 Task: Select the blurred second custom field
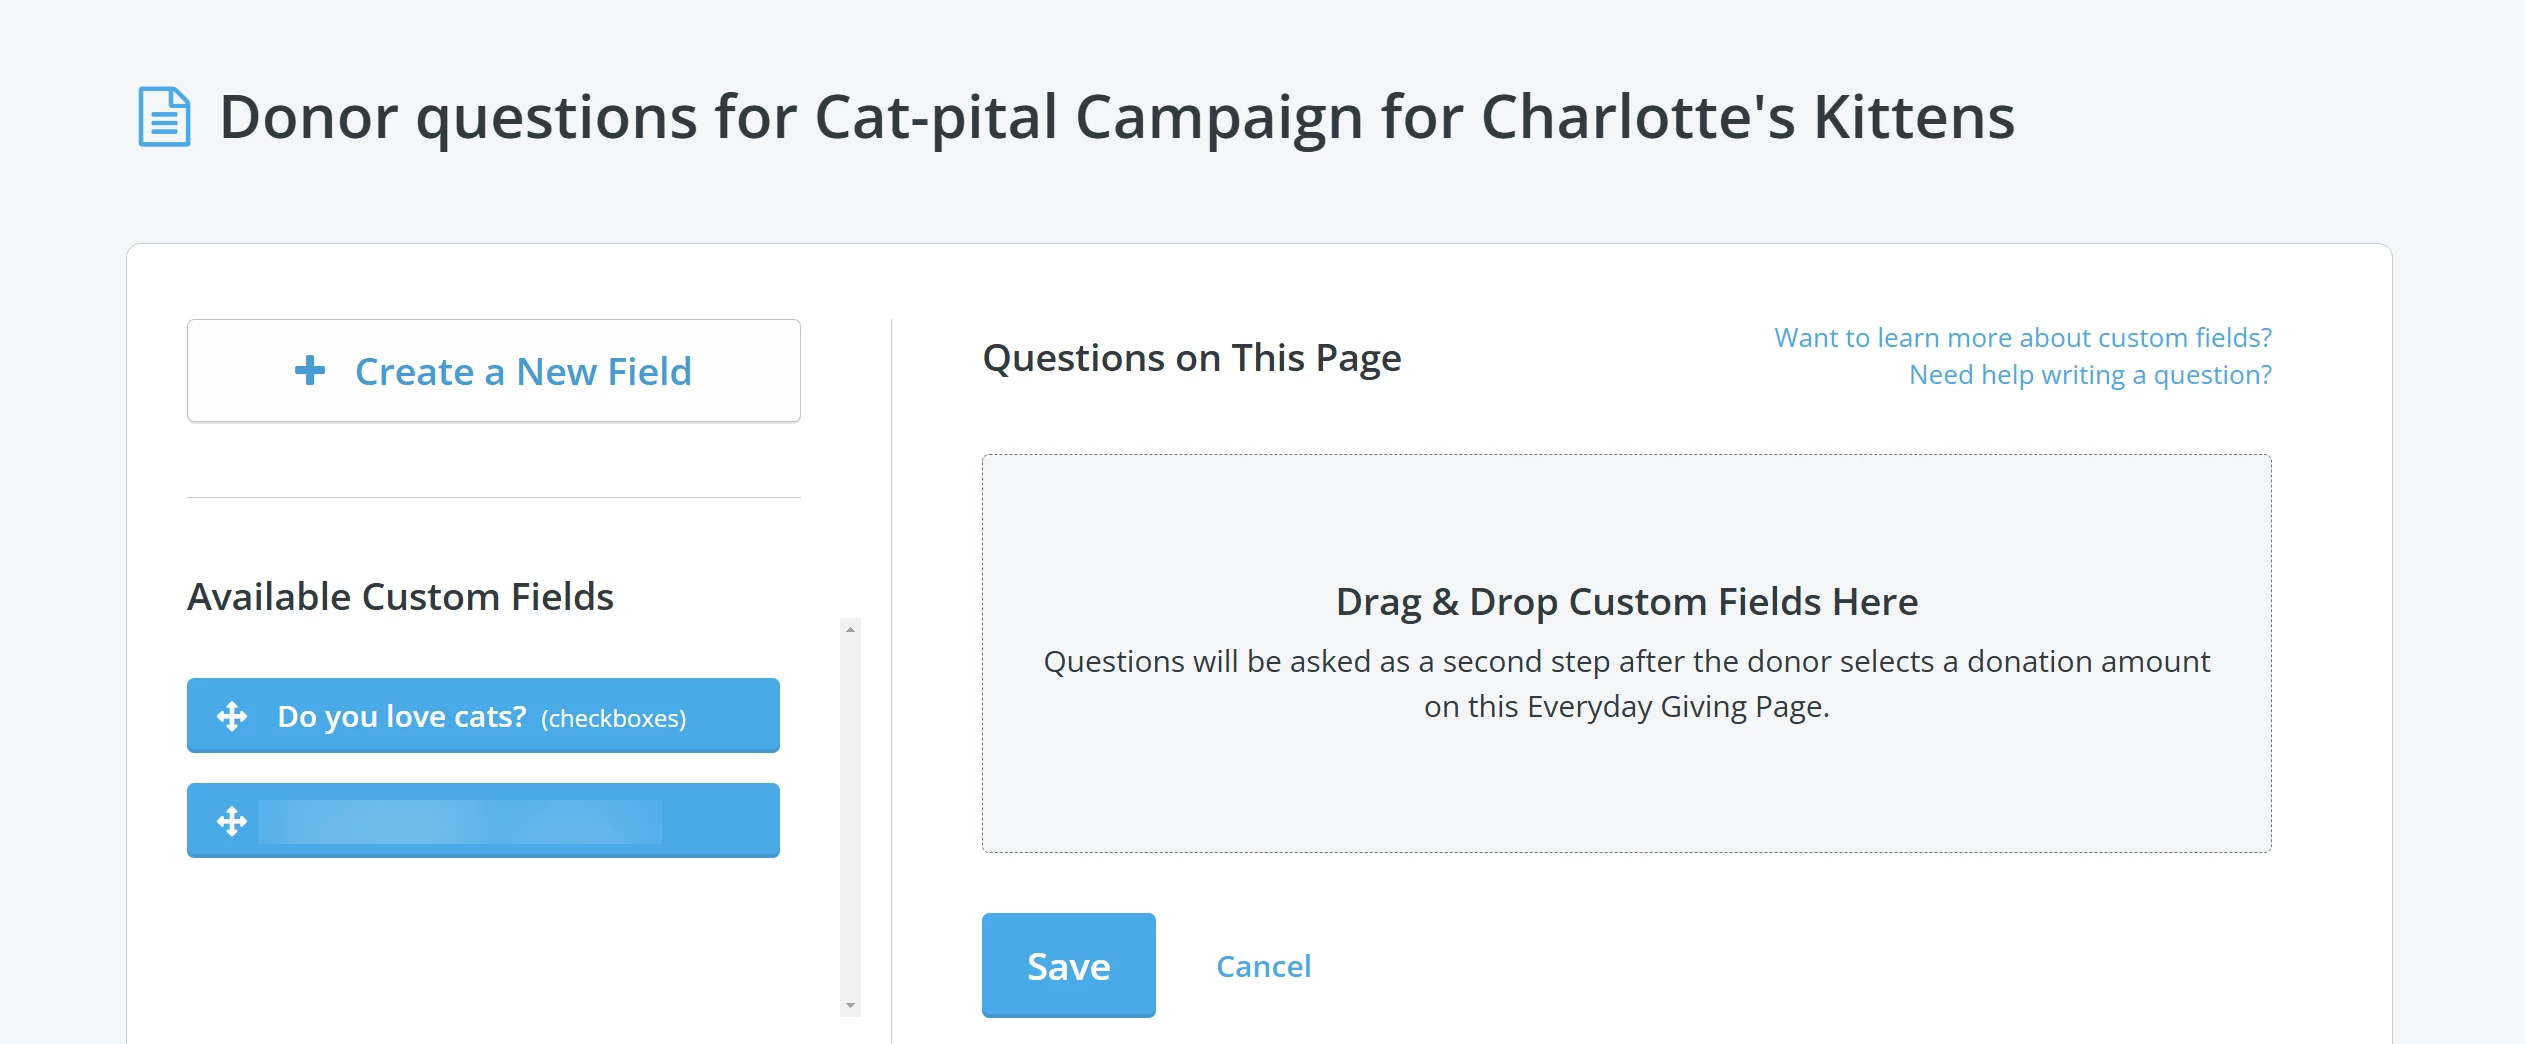(482, 820)
